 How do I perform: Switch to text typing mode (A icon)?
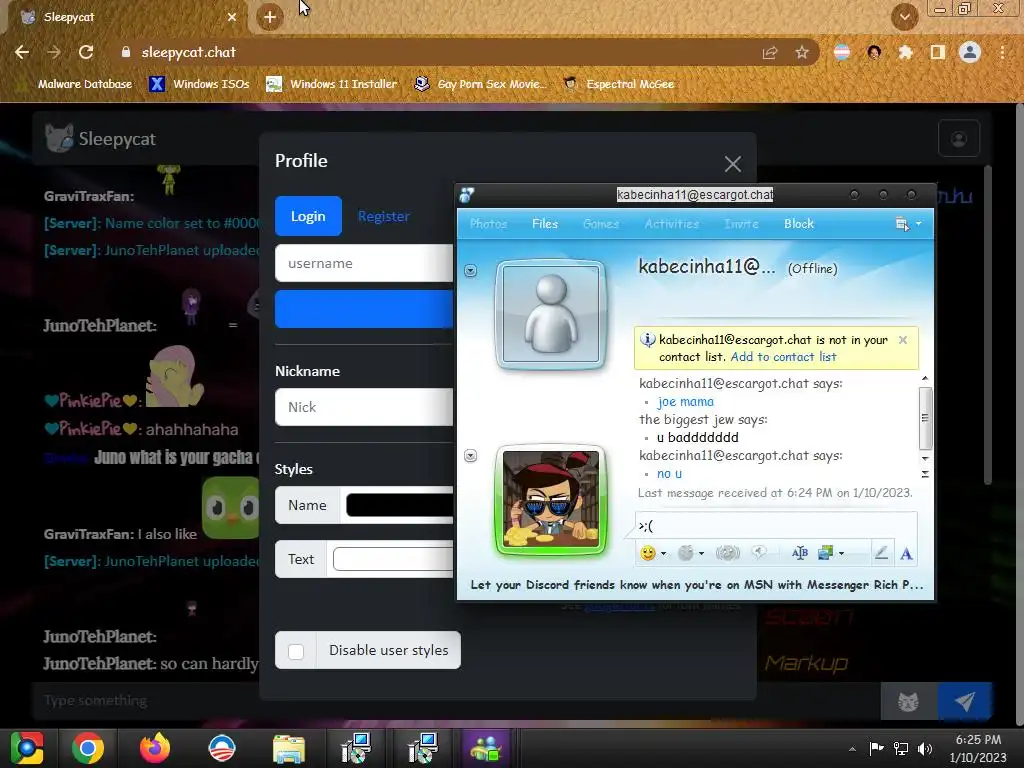click(906, 554)
